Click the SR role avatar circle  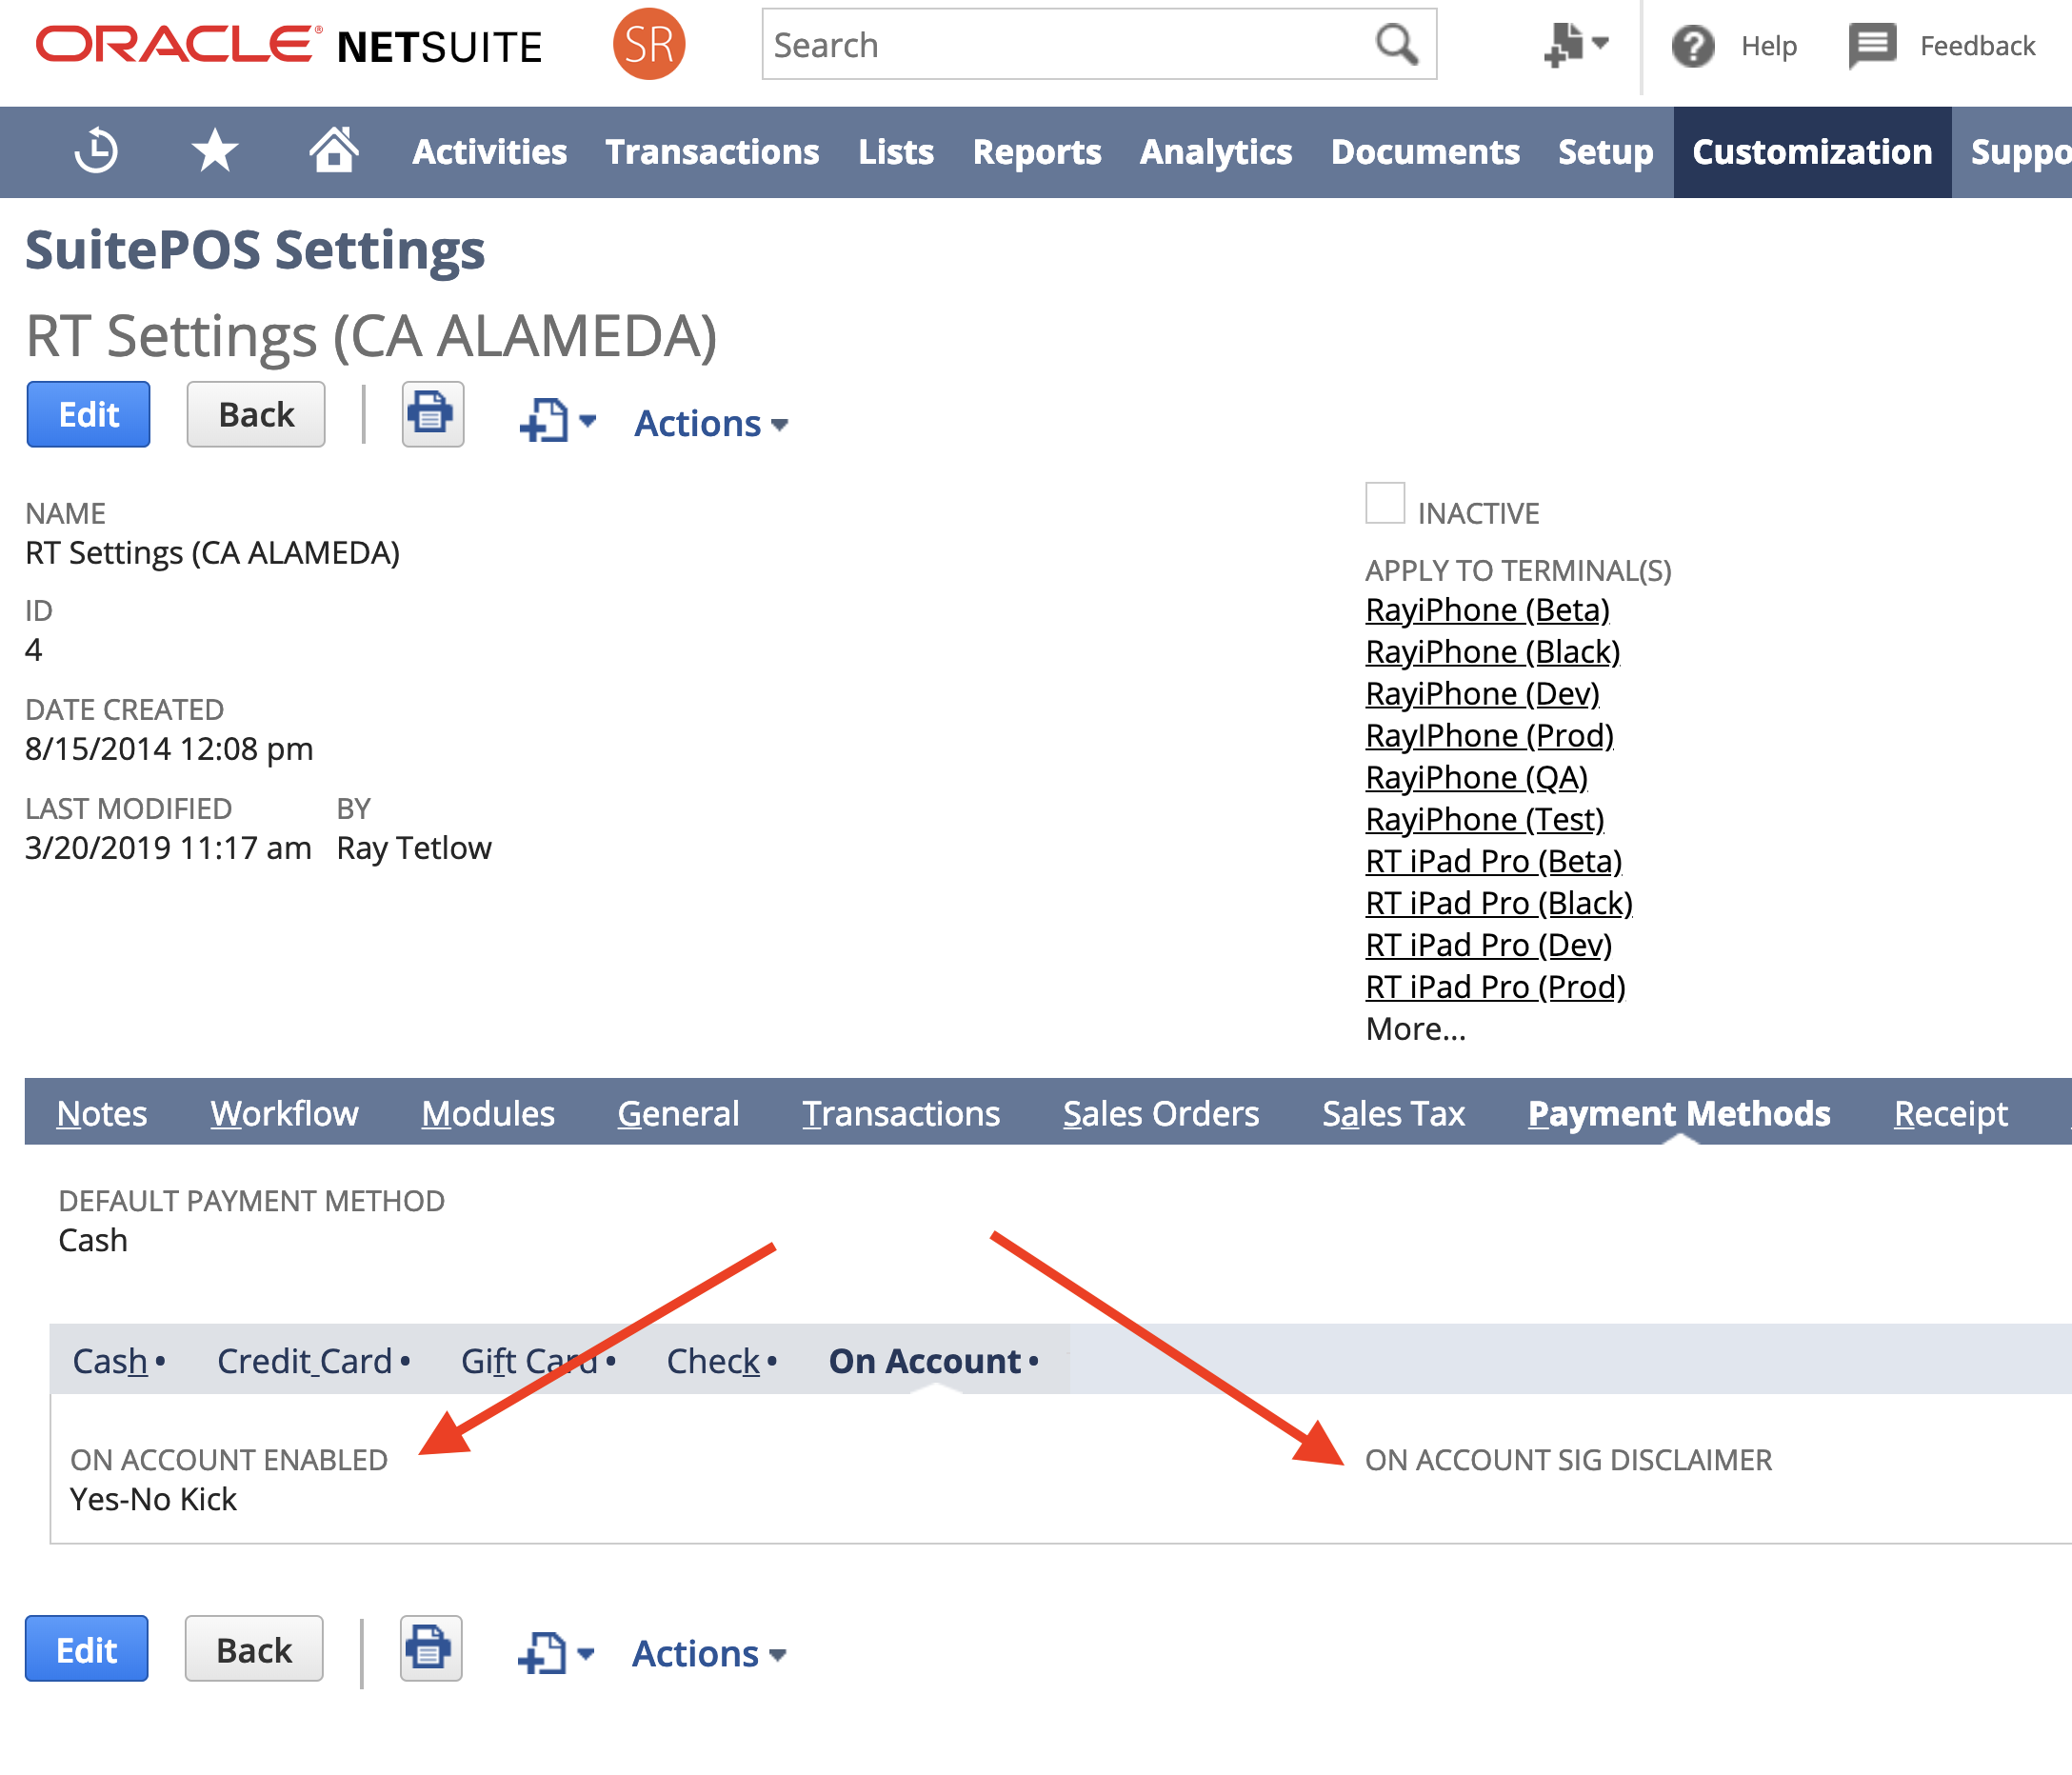point(648,45)
